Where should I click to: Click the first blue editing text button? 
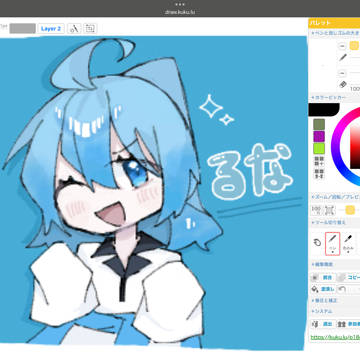coord(327,277)
